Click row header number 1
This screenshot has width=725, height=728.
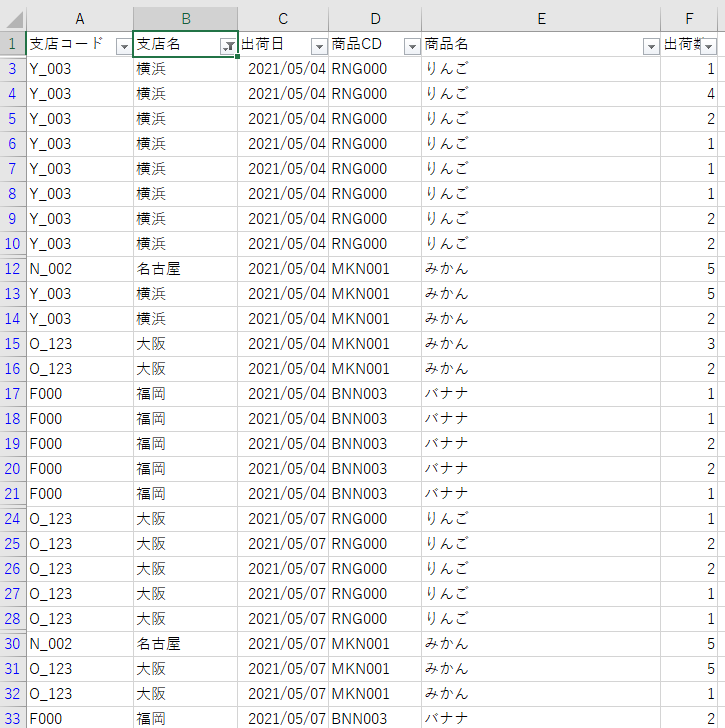coord(13,44)
